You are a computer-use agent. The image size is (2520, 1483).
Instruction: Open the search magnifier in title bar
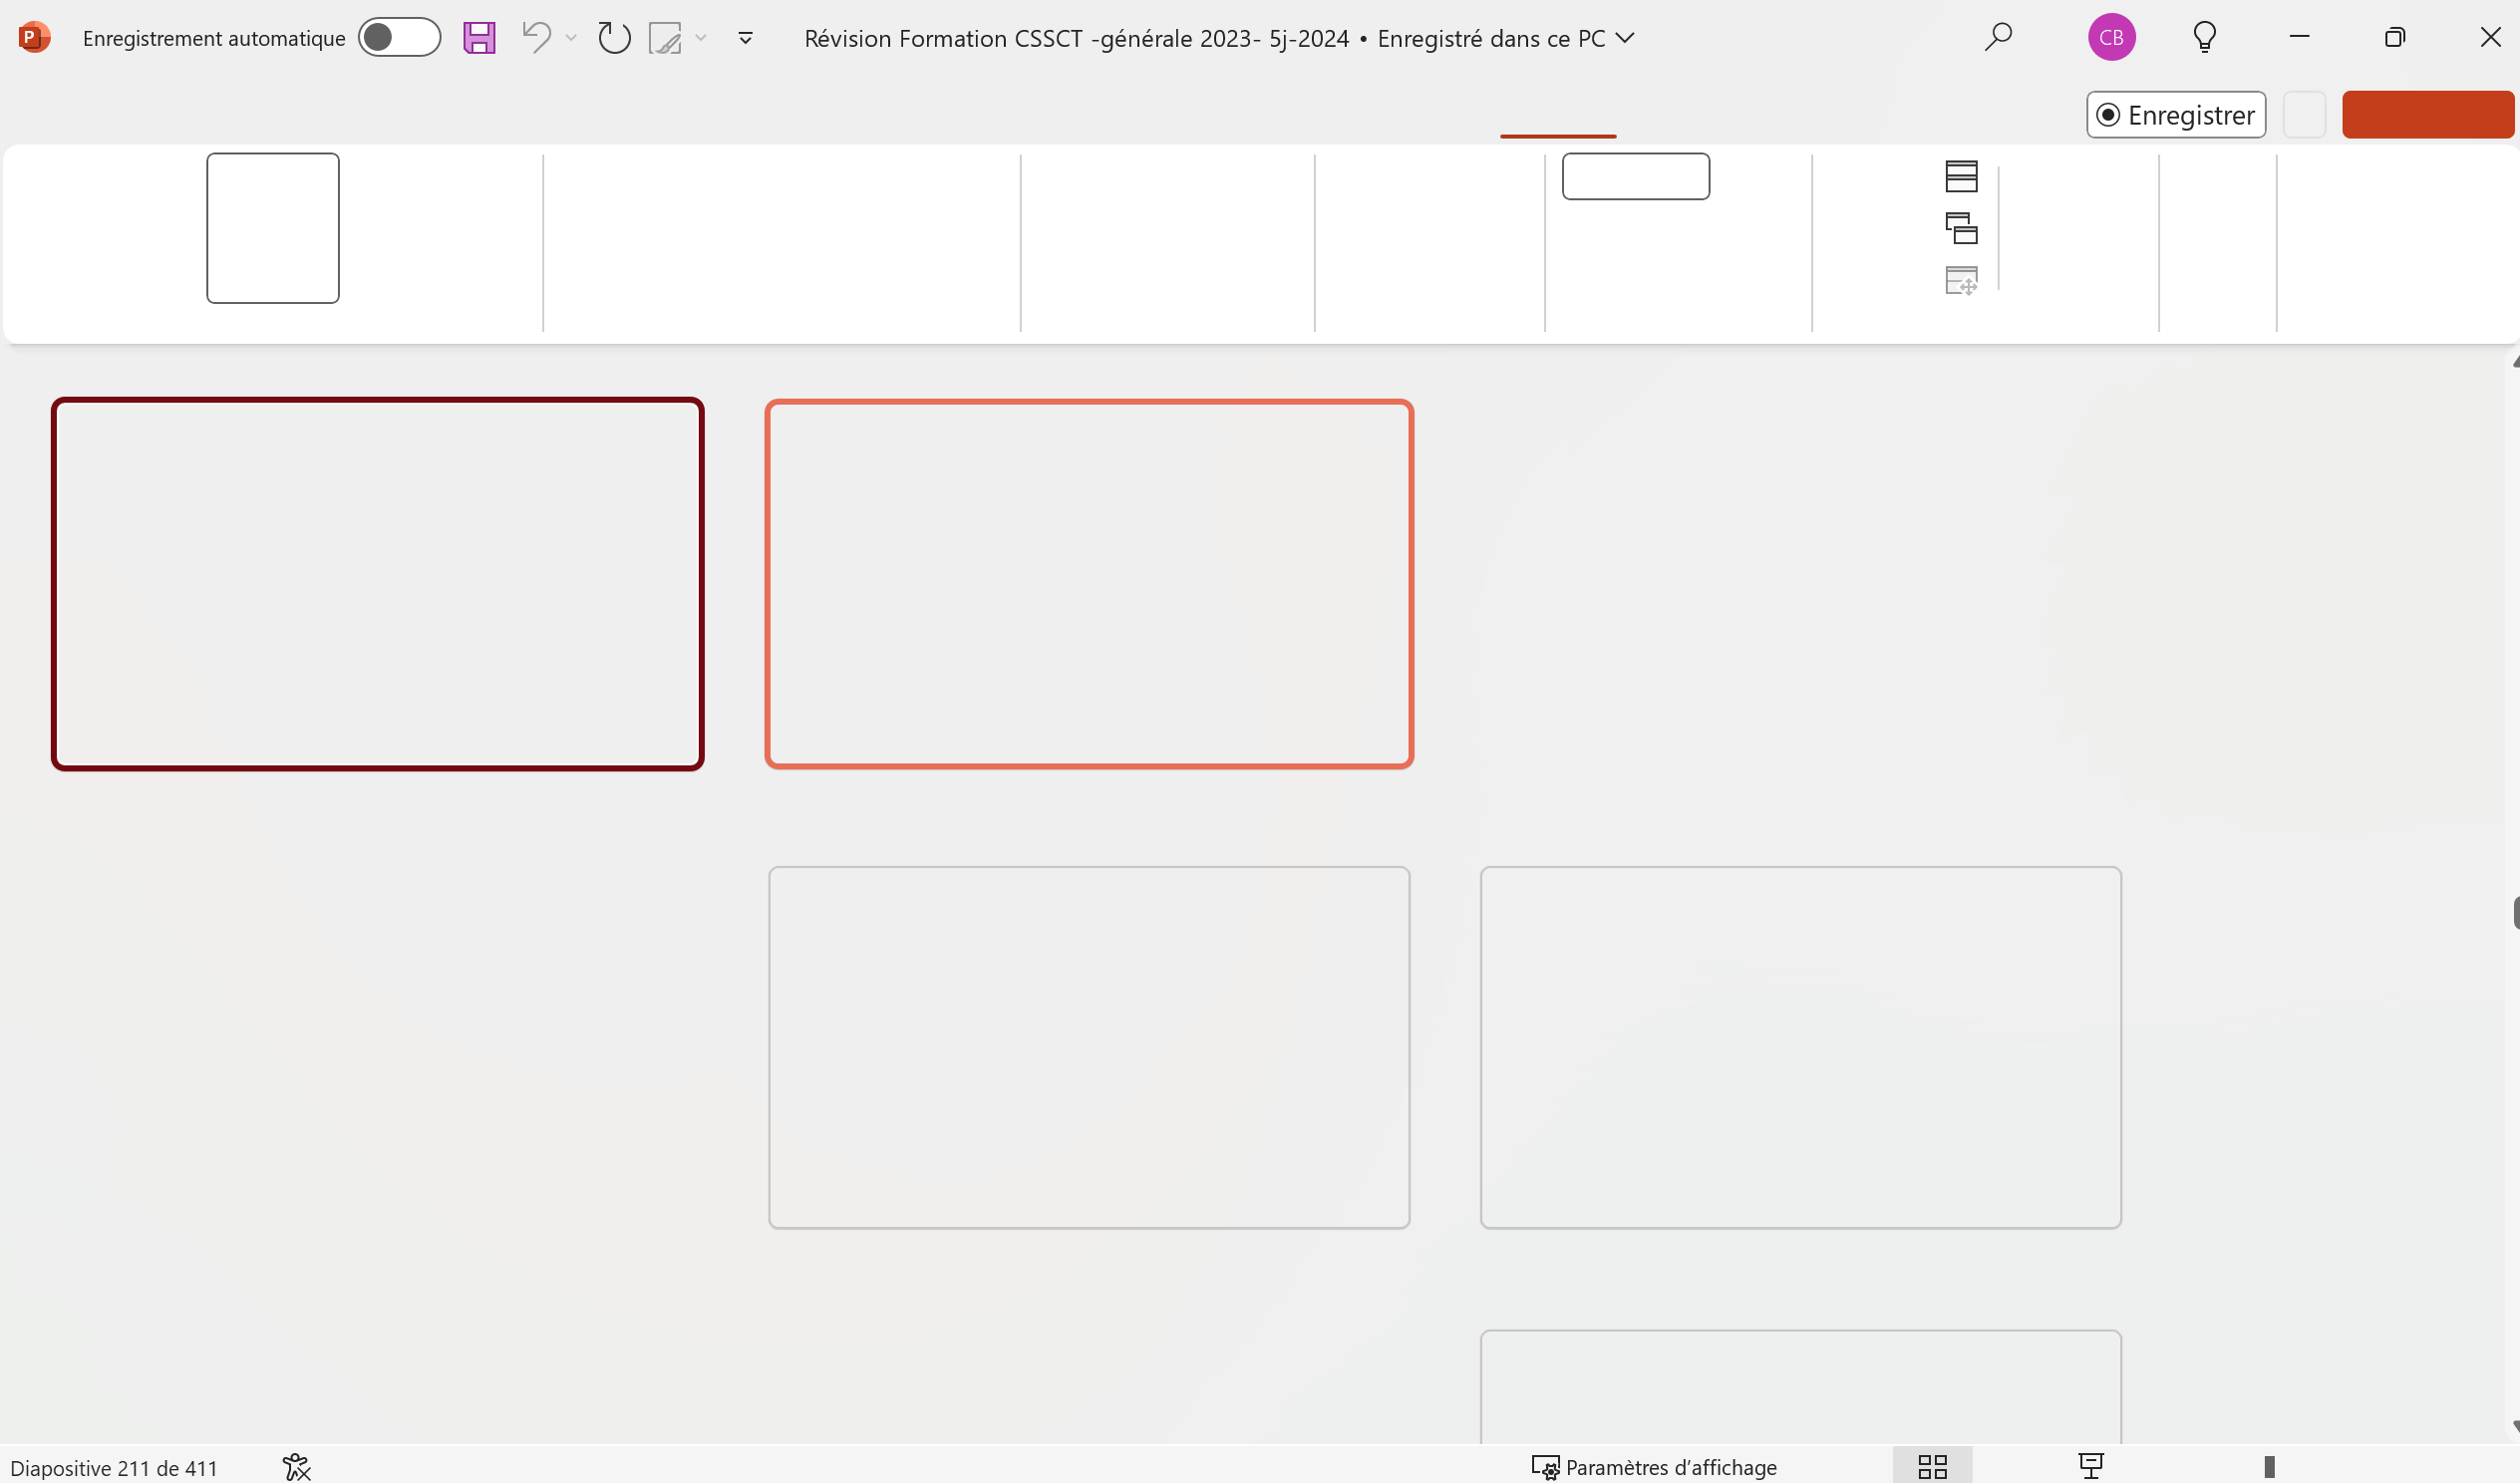pos(1998,38)
